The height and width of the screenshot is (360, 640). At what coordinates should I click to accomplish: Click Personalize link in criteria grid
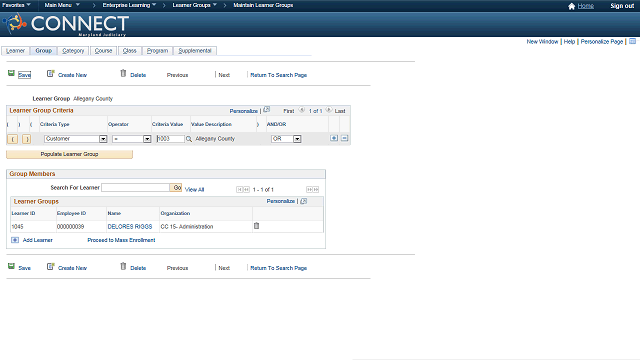(243, 111)
